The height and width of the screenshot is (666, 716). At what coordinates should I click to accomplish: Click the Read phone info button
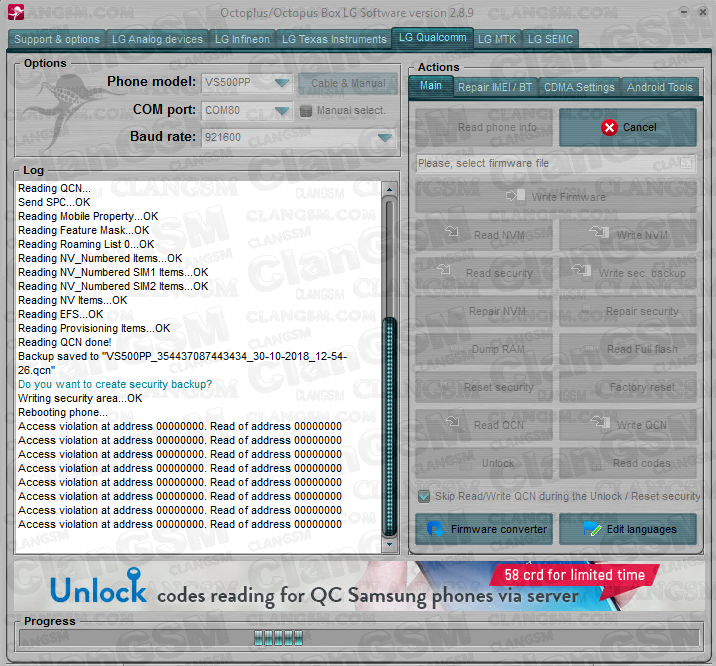[x=484, y=127]
